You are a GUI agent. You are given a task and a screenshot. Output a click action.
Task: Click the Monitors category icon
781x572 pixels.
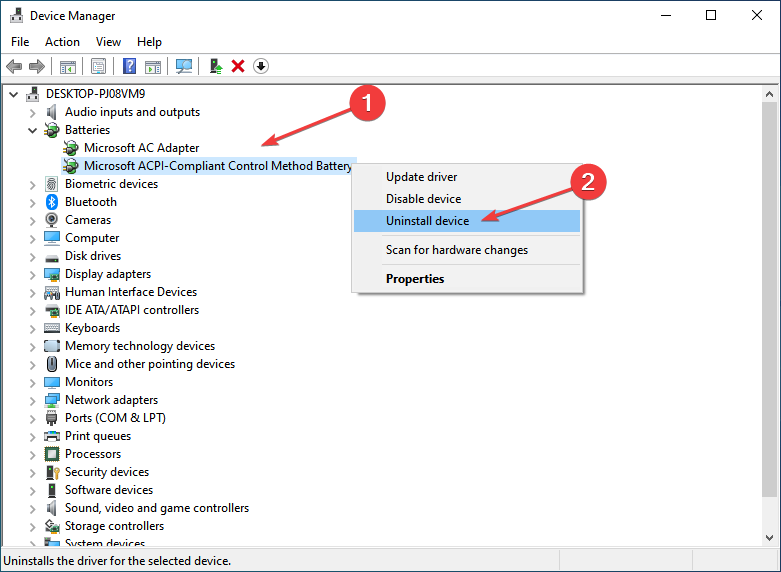point(52,382)
